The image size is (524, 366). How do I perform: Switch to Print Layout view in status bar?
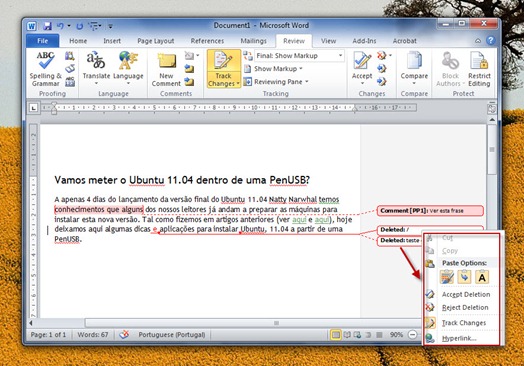(336, 335)
